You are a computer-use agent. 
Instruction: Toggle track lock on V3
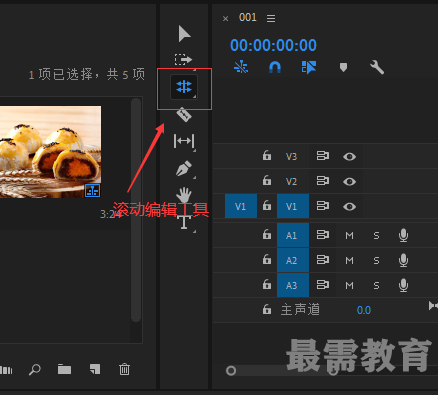pos(267,156)
